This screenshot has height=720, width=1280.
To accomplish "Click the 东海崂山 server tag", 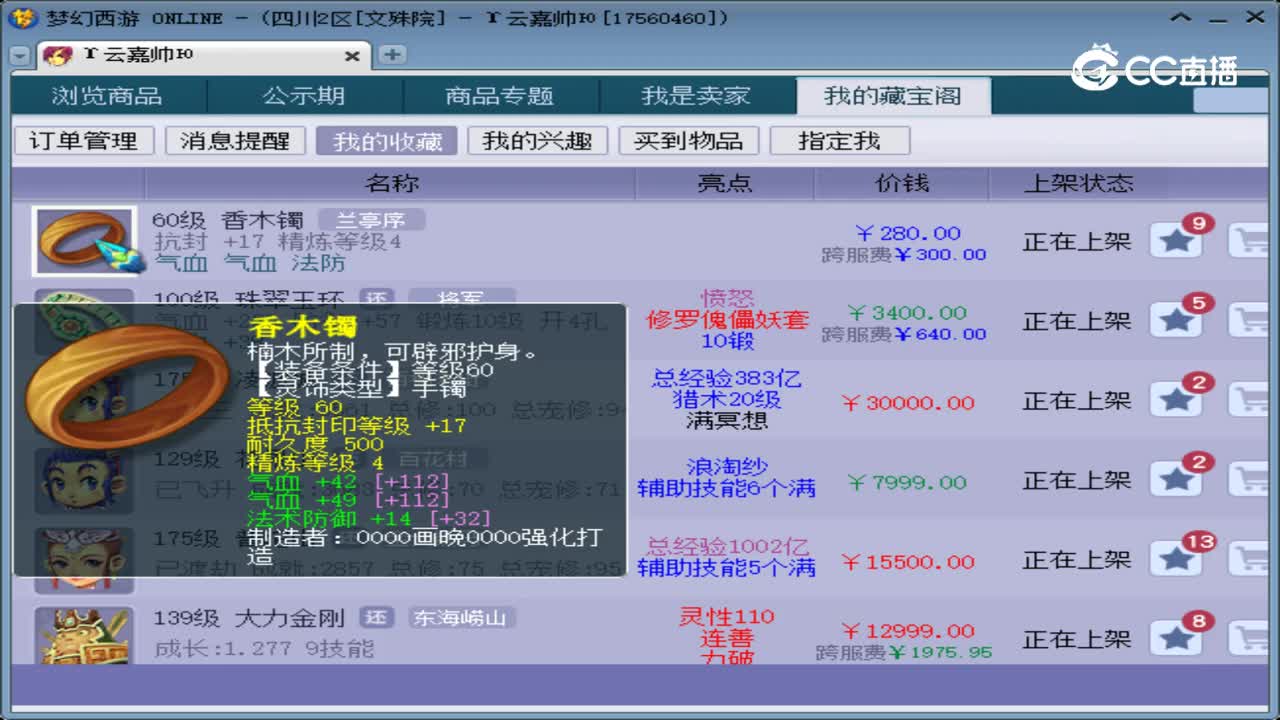I will click(x=460, y=618).
